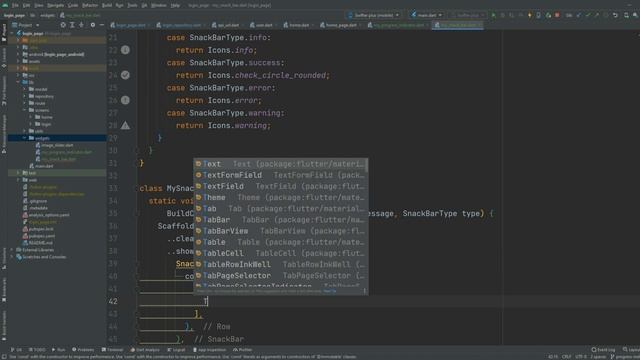Select TabBarView completion suggestion
Image resolution: width=640 pixels, height=360 pixels.
[280, 231]
